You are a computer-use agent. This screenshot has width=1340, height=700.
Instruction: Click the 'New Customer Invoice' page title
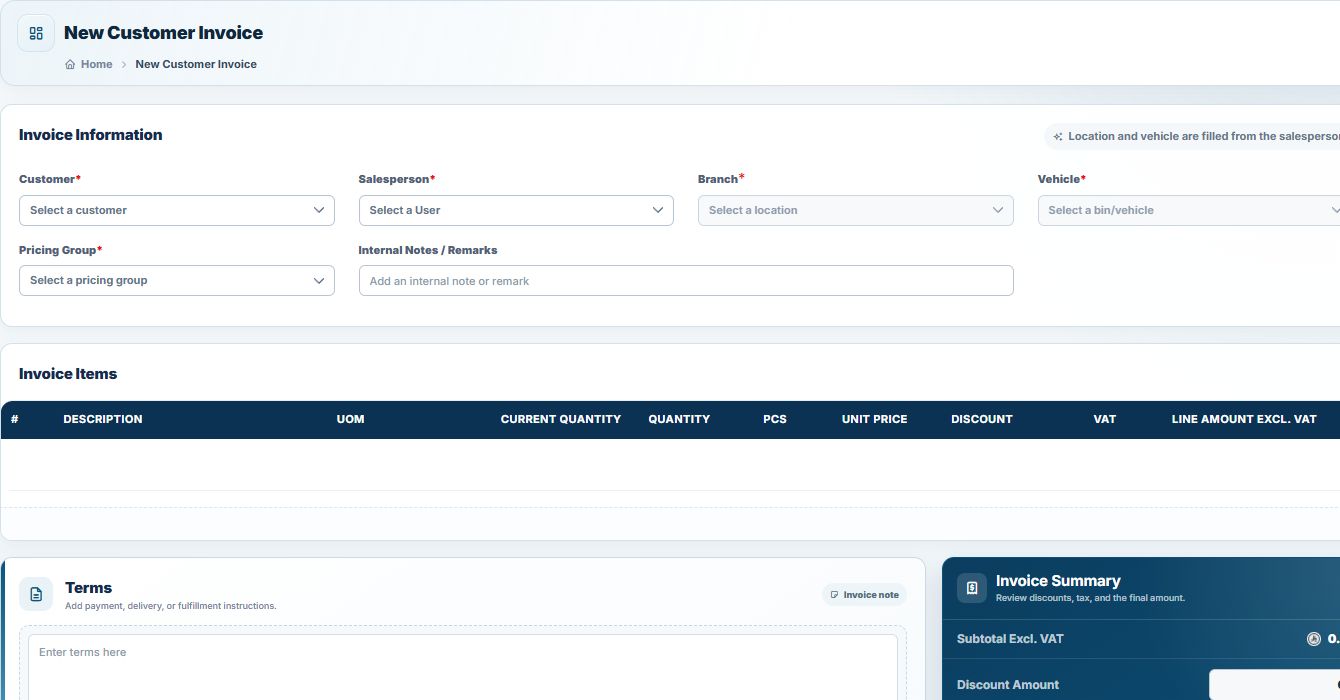click(164, 33)
